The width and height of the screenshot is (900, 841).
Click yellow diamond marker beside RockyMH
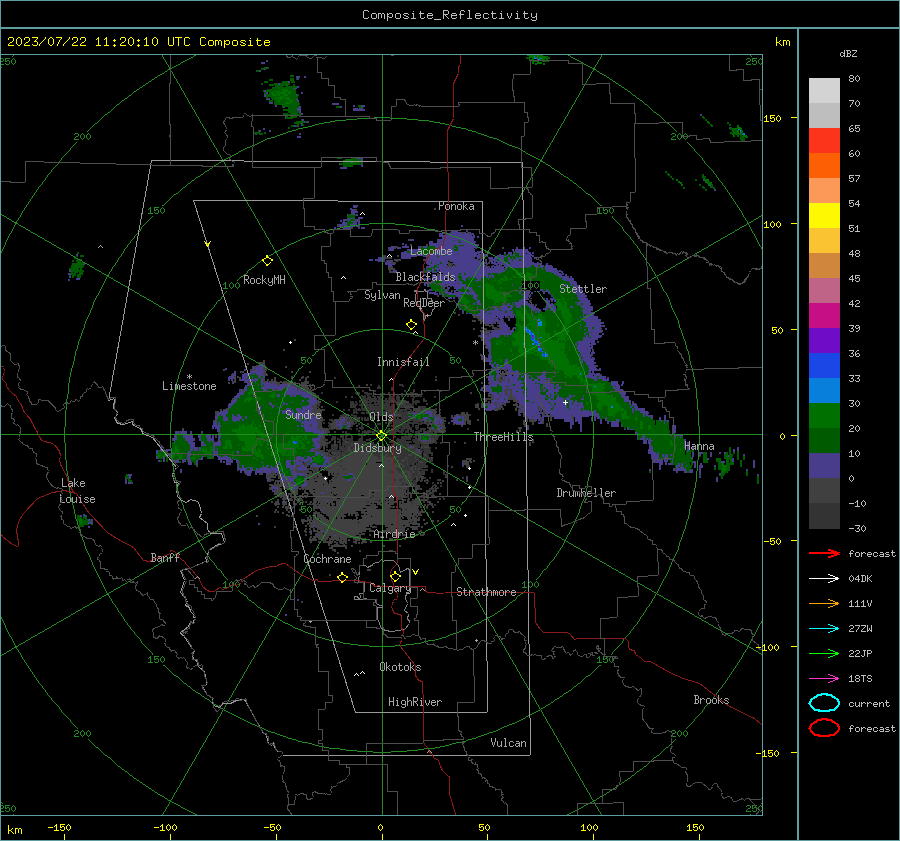coord(267,261)
